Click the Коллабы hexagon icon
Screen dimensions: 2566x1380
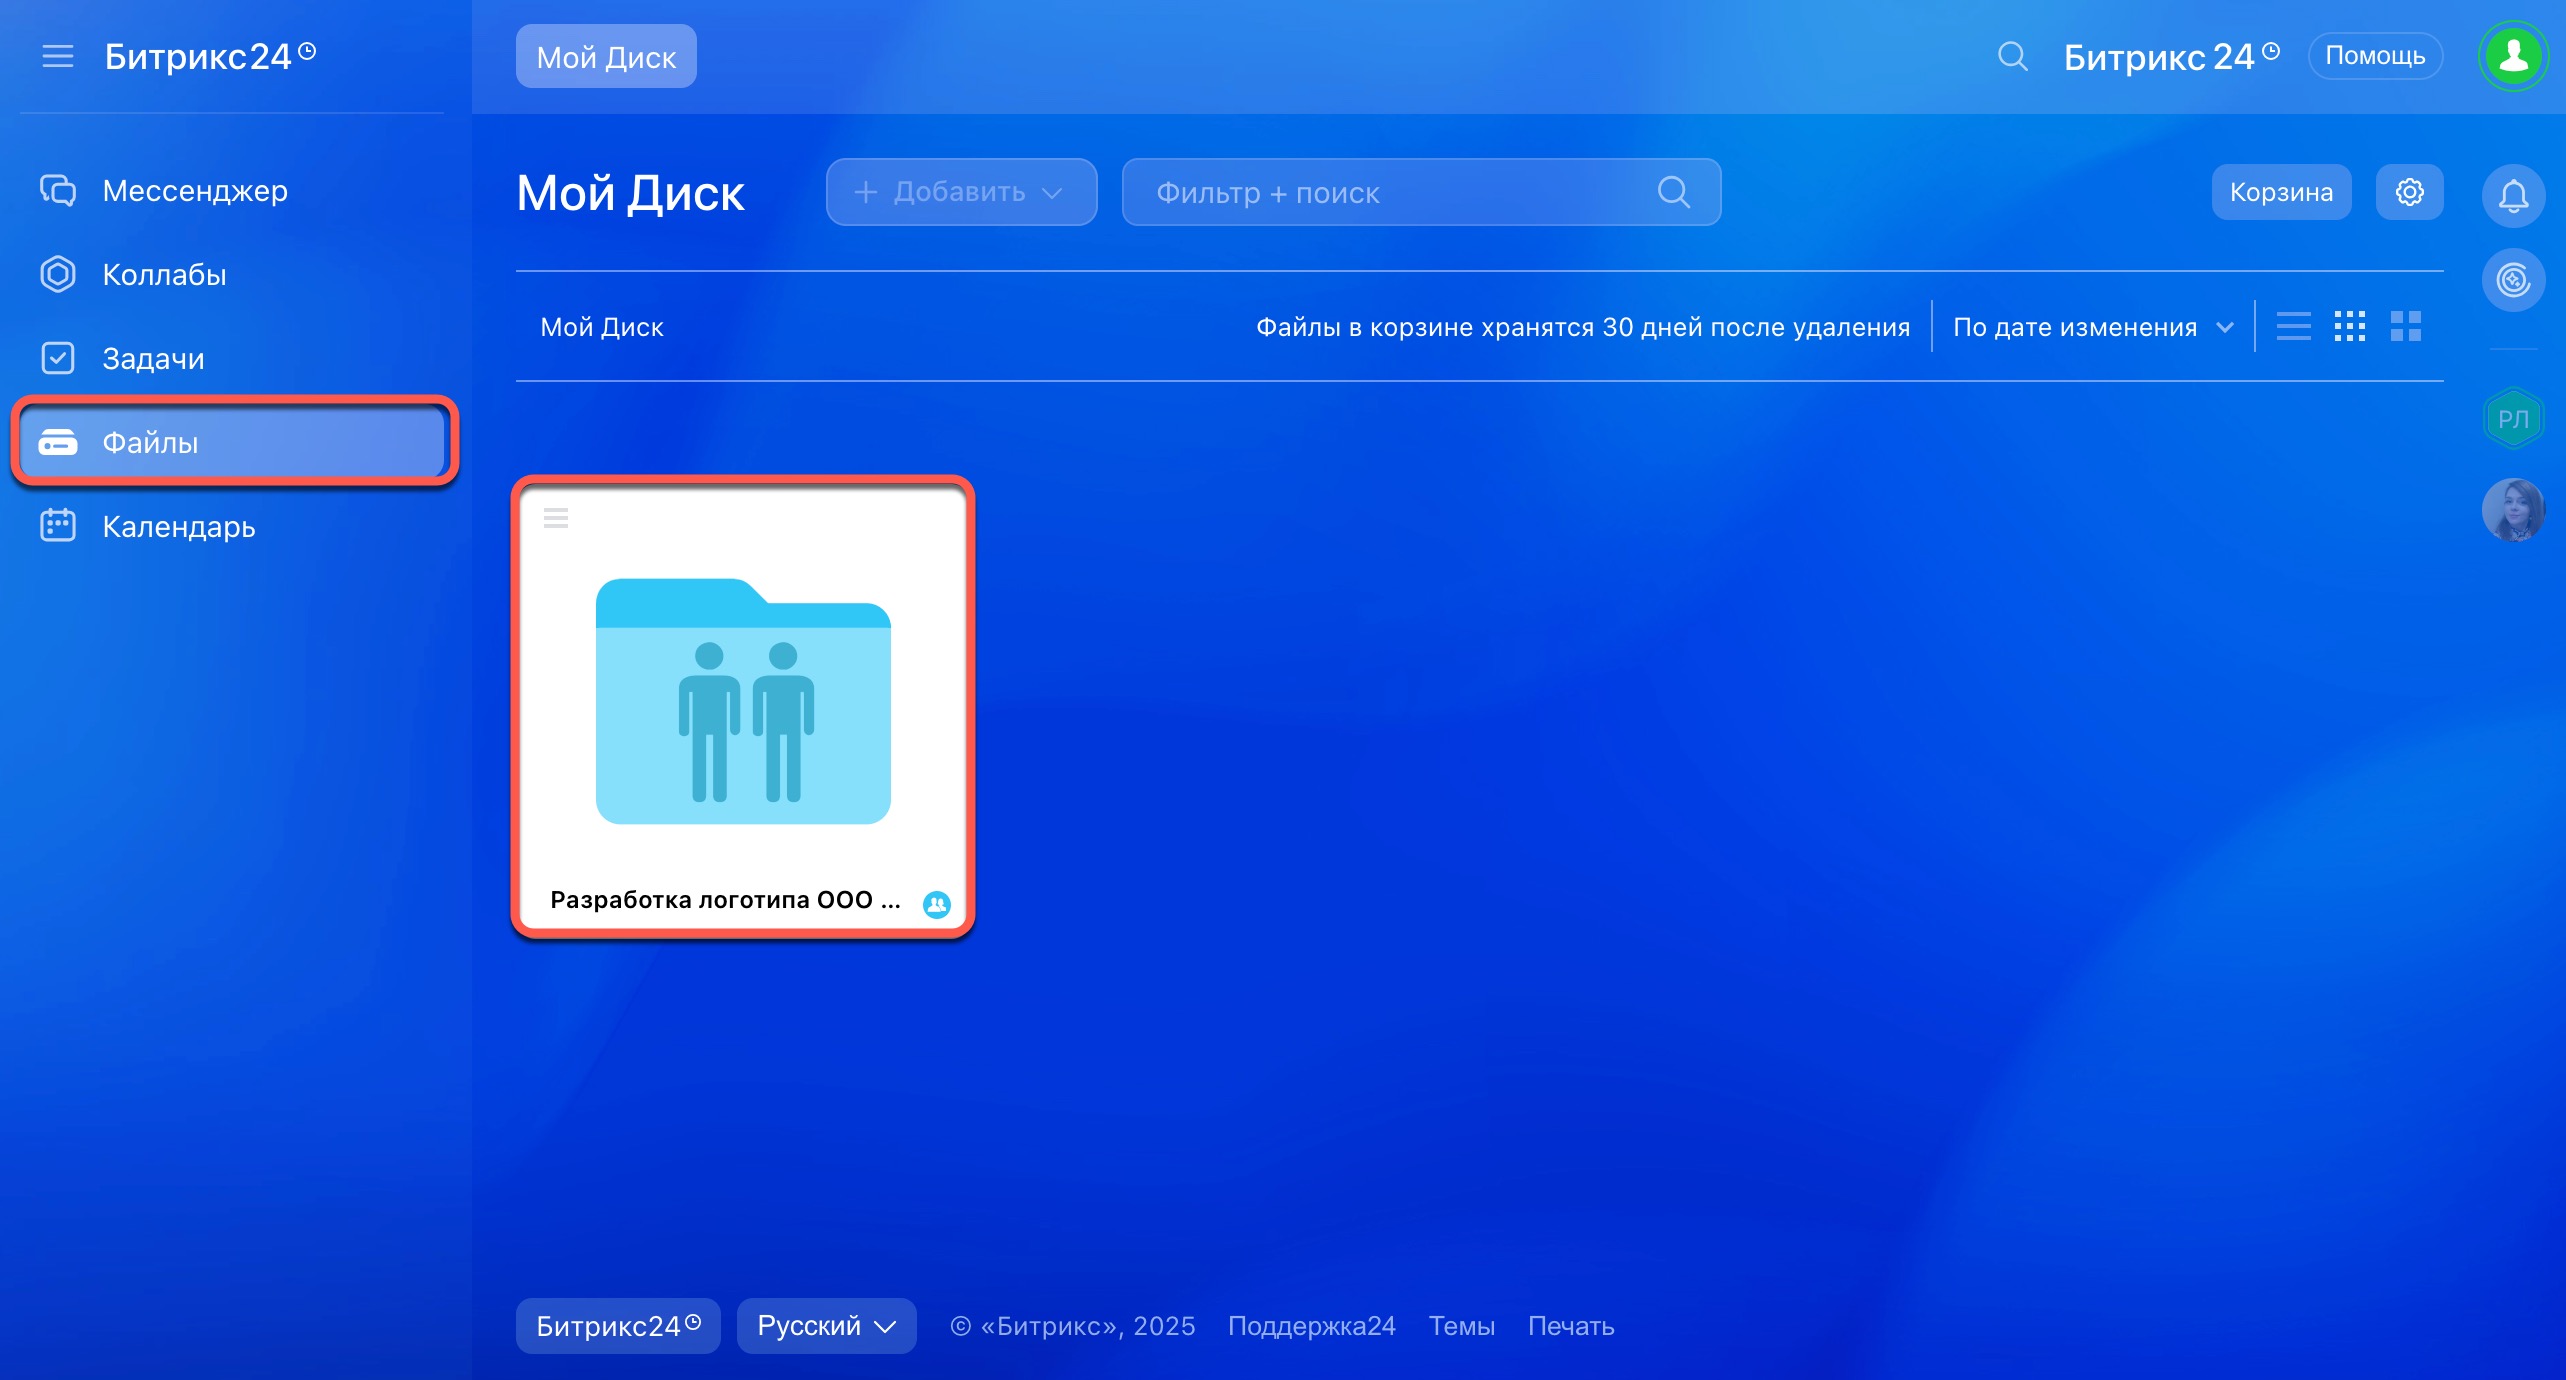pos(58,274)
